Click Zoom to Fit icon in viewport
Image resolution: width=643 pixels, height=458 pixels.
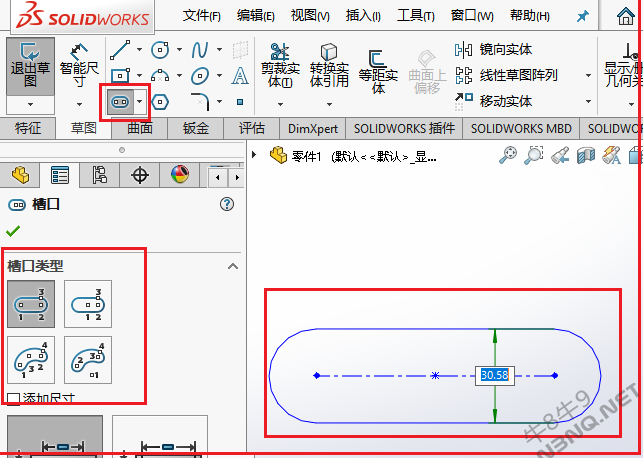coord(508,156)
